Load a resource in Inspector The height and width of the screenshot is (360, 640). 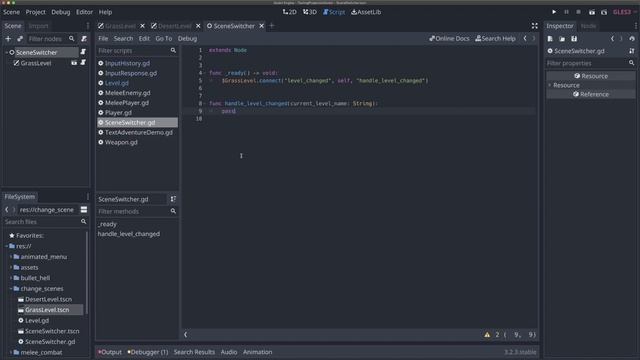(562, 39)
